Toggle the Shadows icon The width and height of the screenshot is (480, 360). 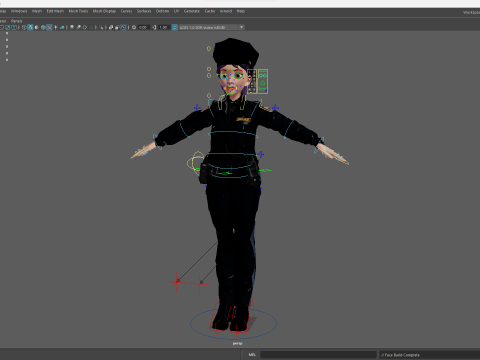click(x=62, y=27)
